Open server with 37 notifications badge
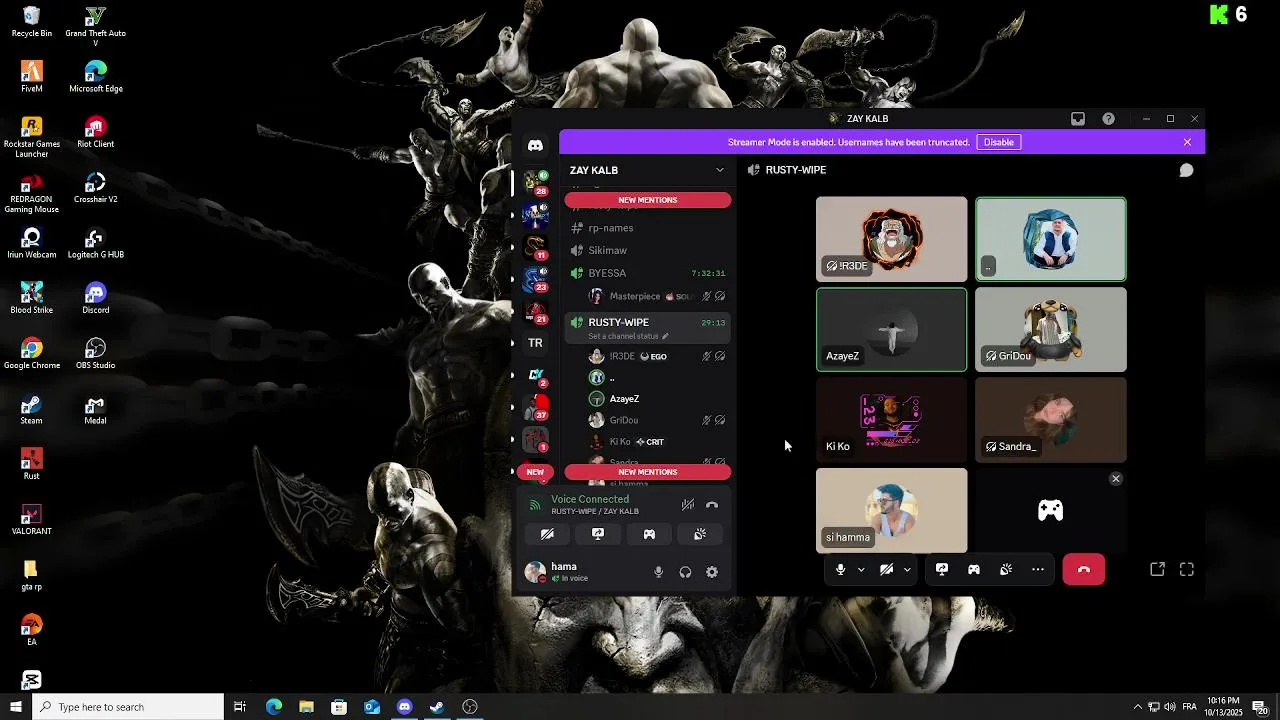 535,407
